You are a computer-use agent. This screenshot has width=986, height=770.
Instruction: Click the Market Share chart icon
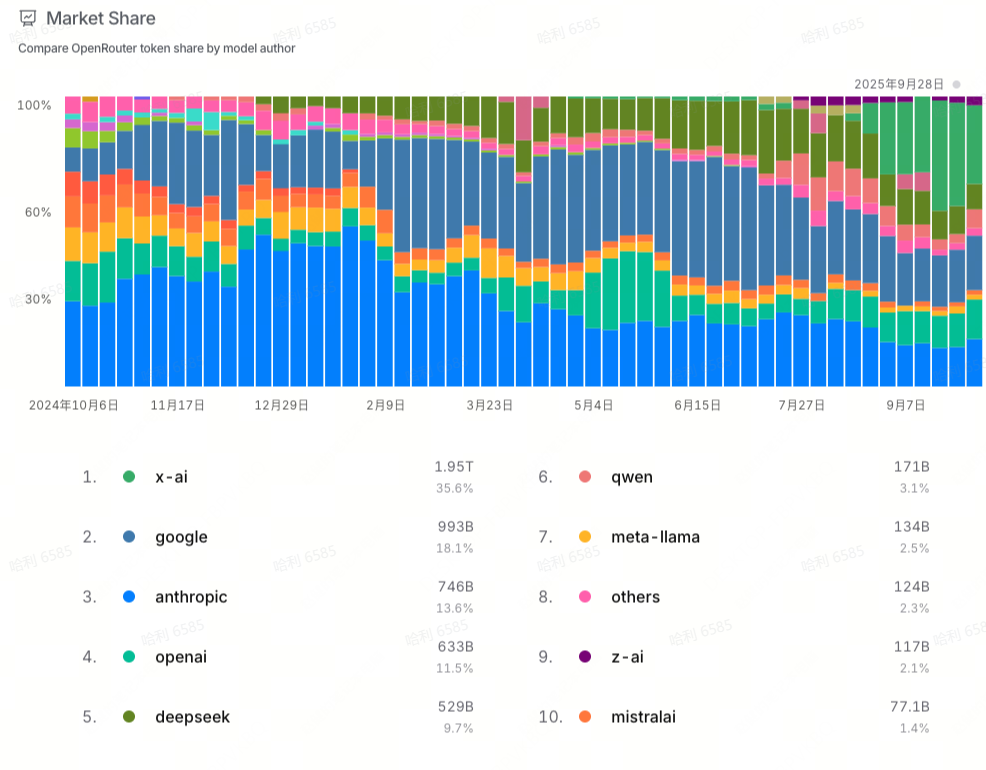point(28,18)
